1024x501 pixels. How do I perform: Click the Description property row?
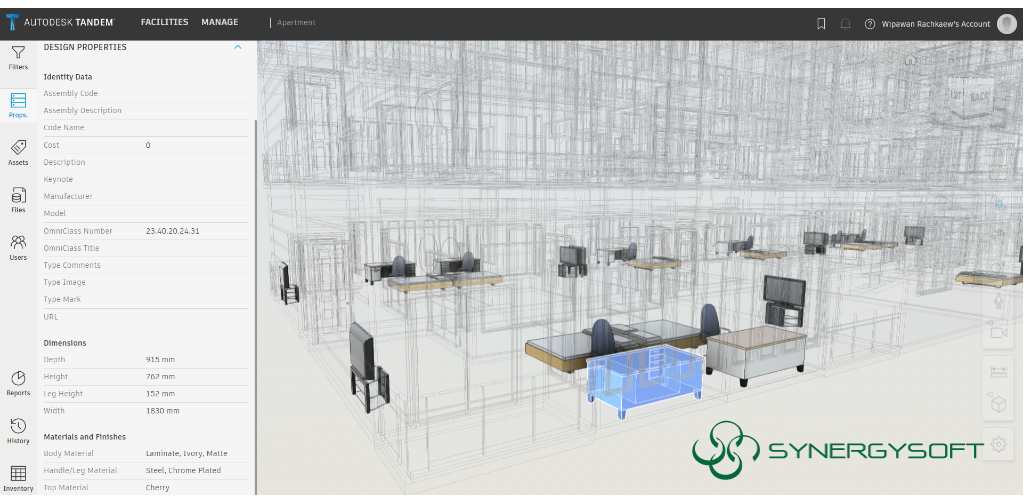pos(146,162)
